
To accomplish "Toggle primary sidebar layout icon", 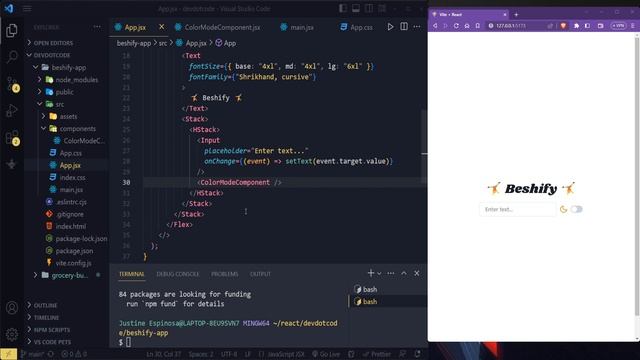I will click(343, 9).
